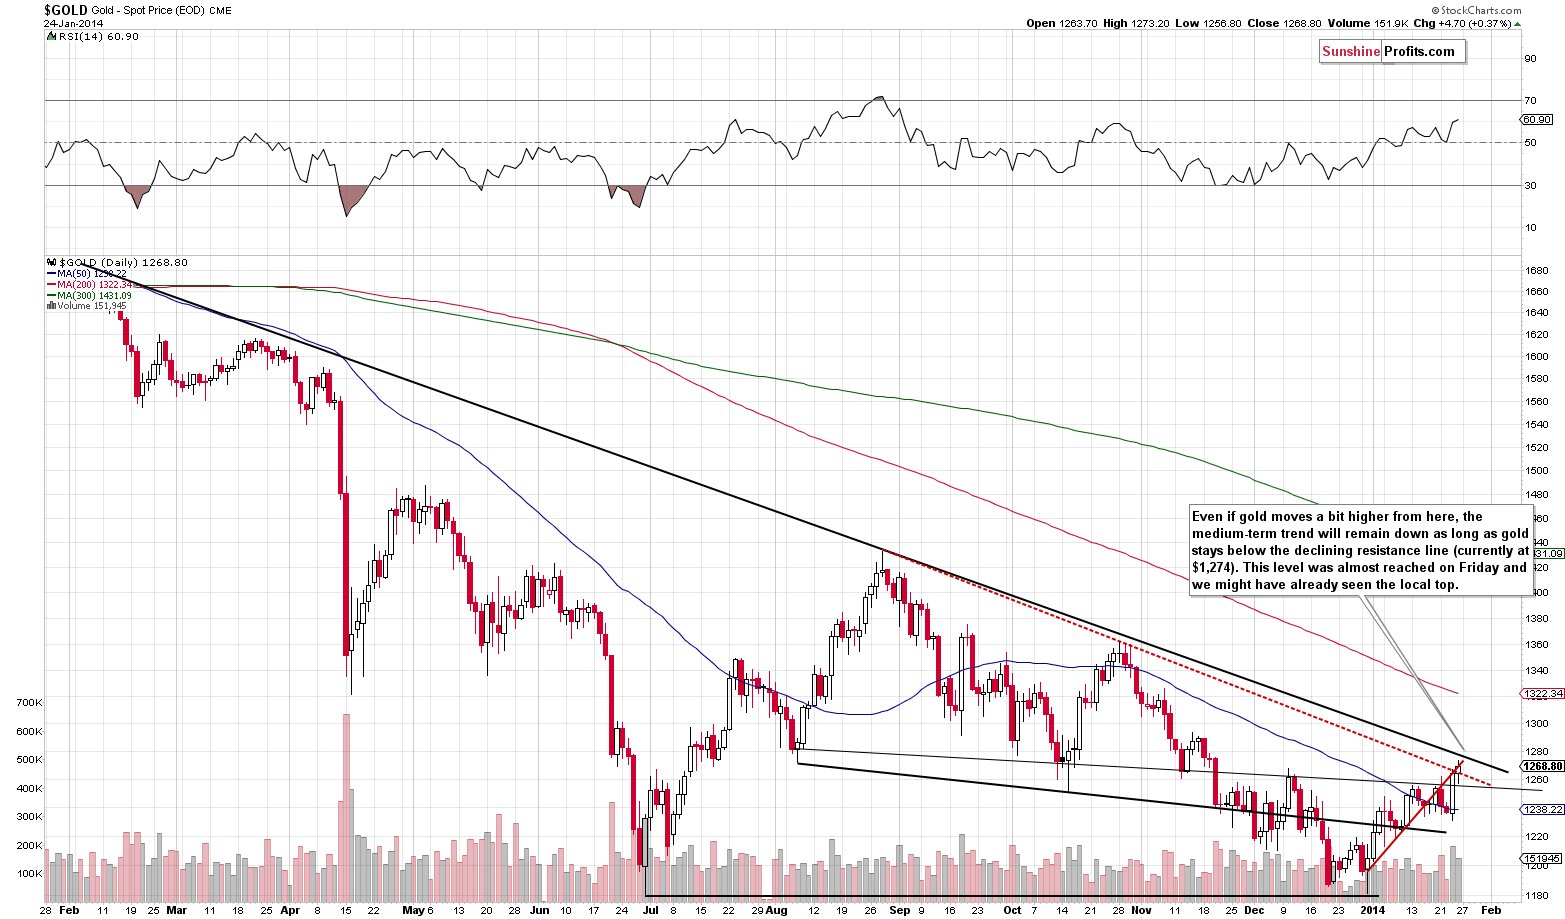Click the Dec label on time axis
The image size is (1565, 919).
1252,911
